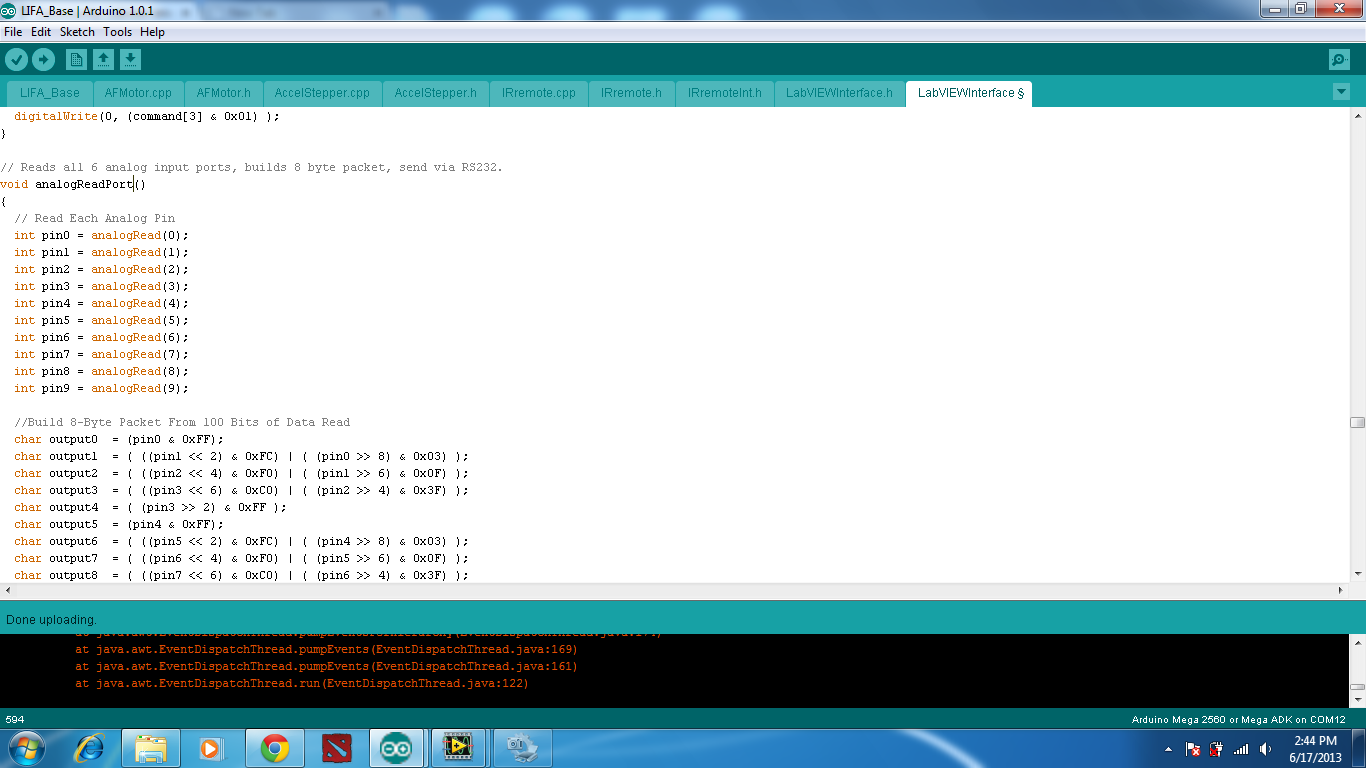
Task: Click the editor scroll down arrow
Action: tap(1357, 574)
